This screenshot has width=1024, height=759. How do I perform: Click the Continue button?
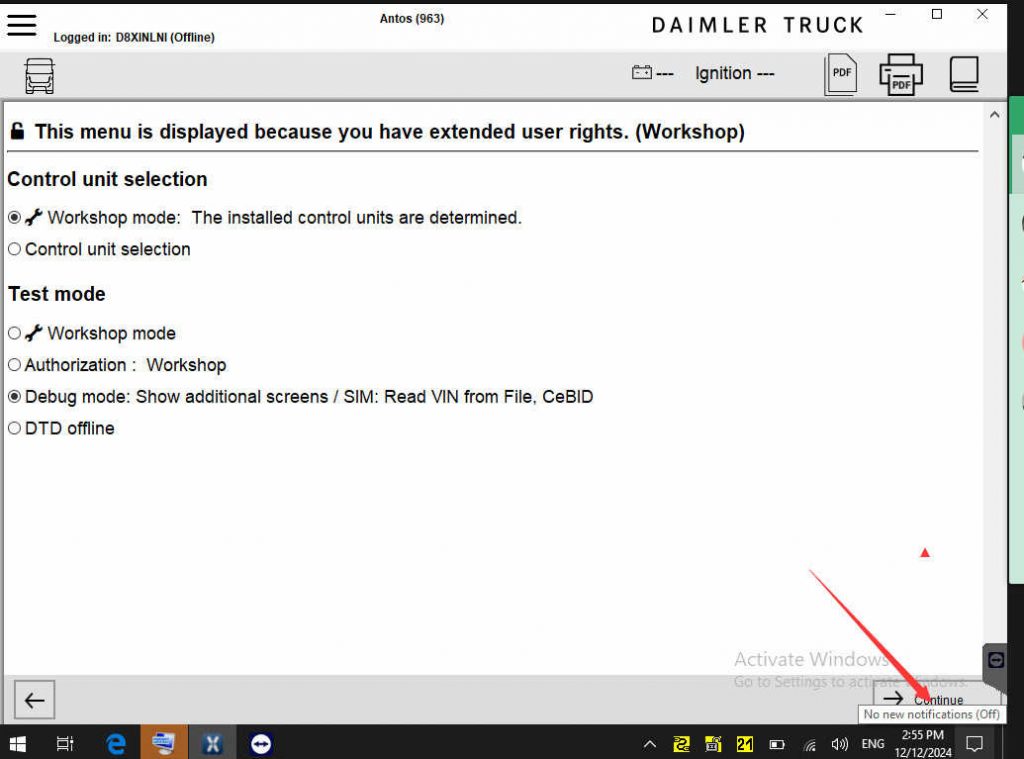936,699
